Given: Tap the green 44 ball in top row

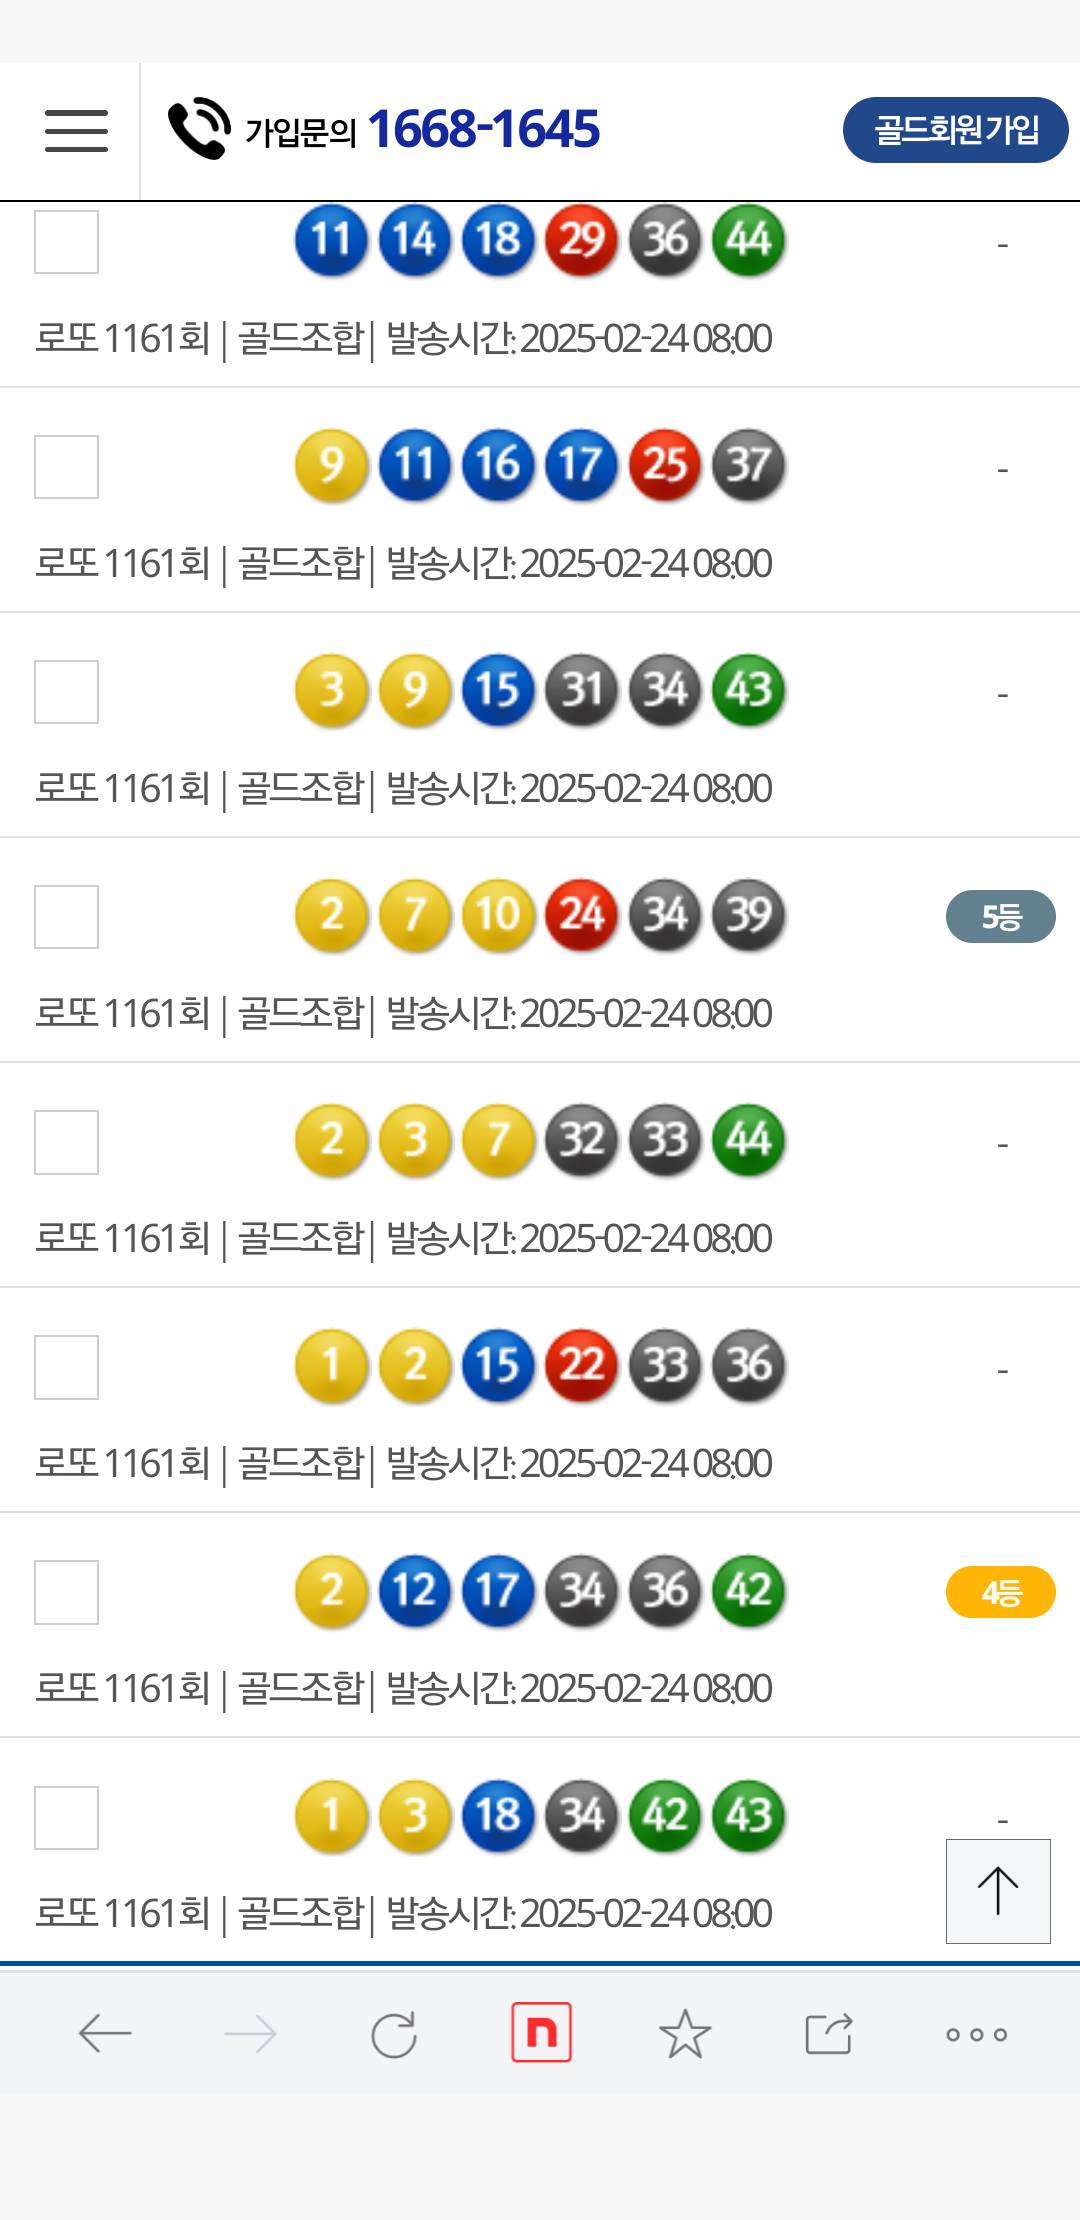Looking at the screenshot, I should point(748,240).
